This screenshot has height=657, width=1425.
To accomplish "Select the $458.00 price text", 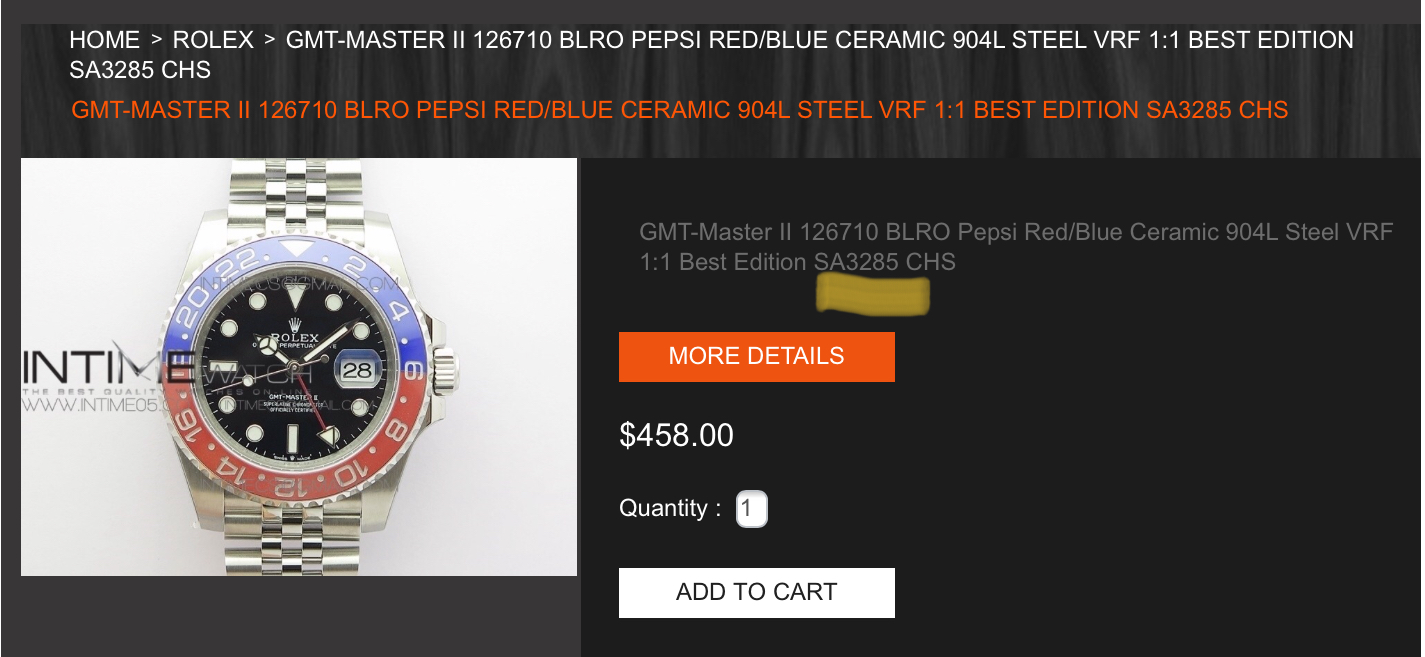I will pyautogui.click(x=676, y=435).
